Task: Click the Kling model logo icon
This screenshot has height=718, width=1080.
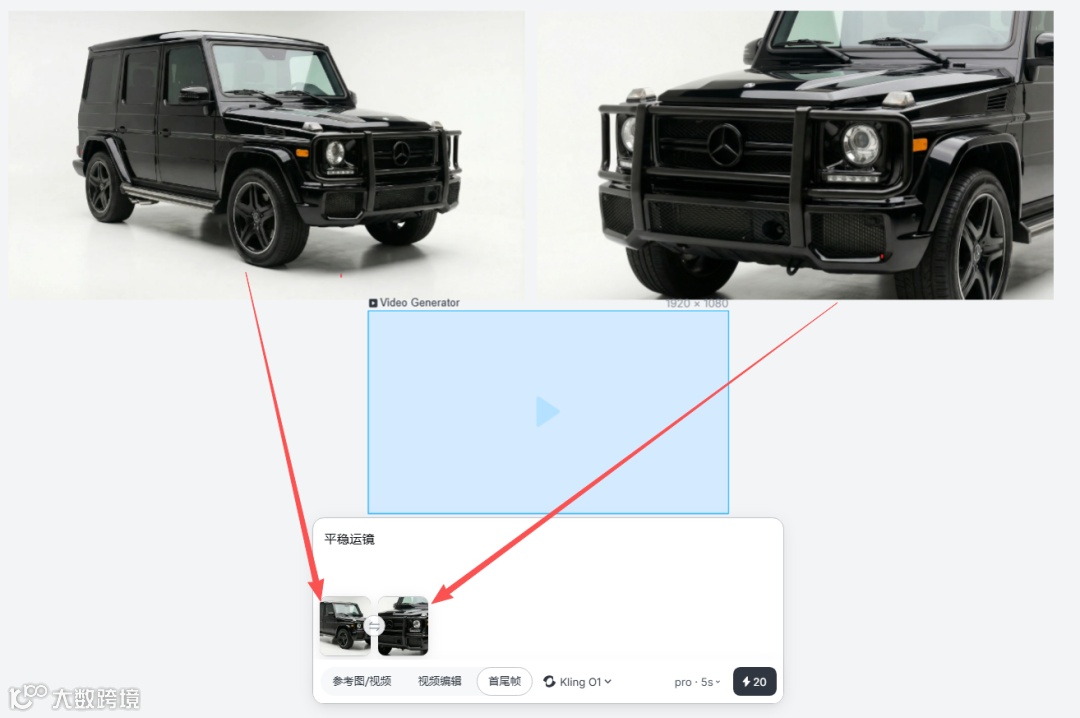Action: pos(550,681)
